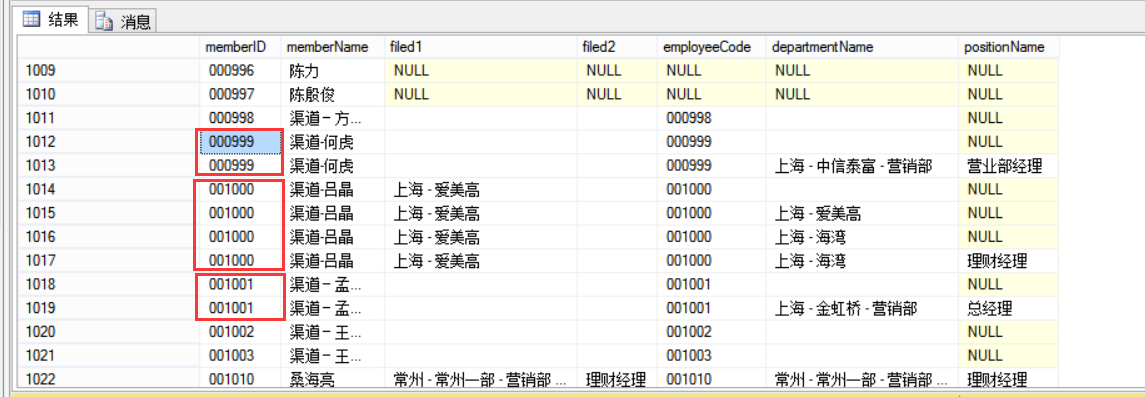Select the positionName column header

[1008, 47]
